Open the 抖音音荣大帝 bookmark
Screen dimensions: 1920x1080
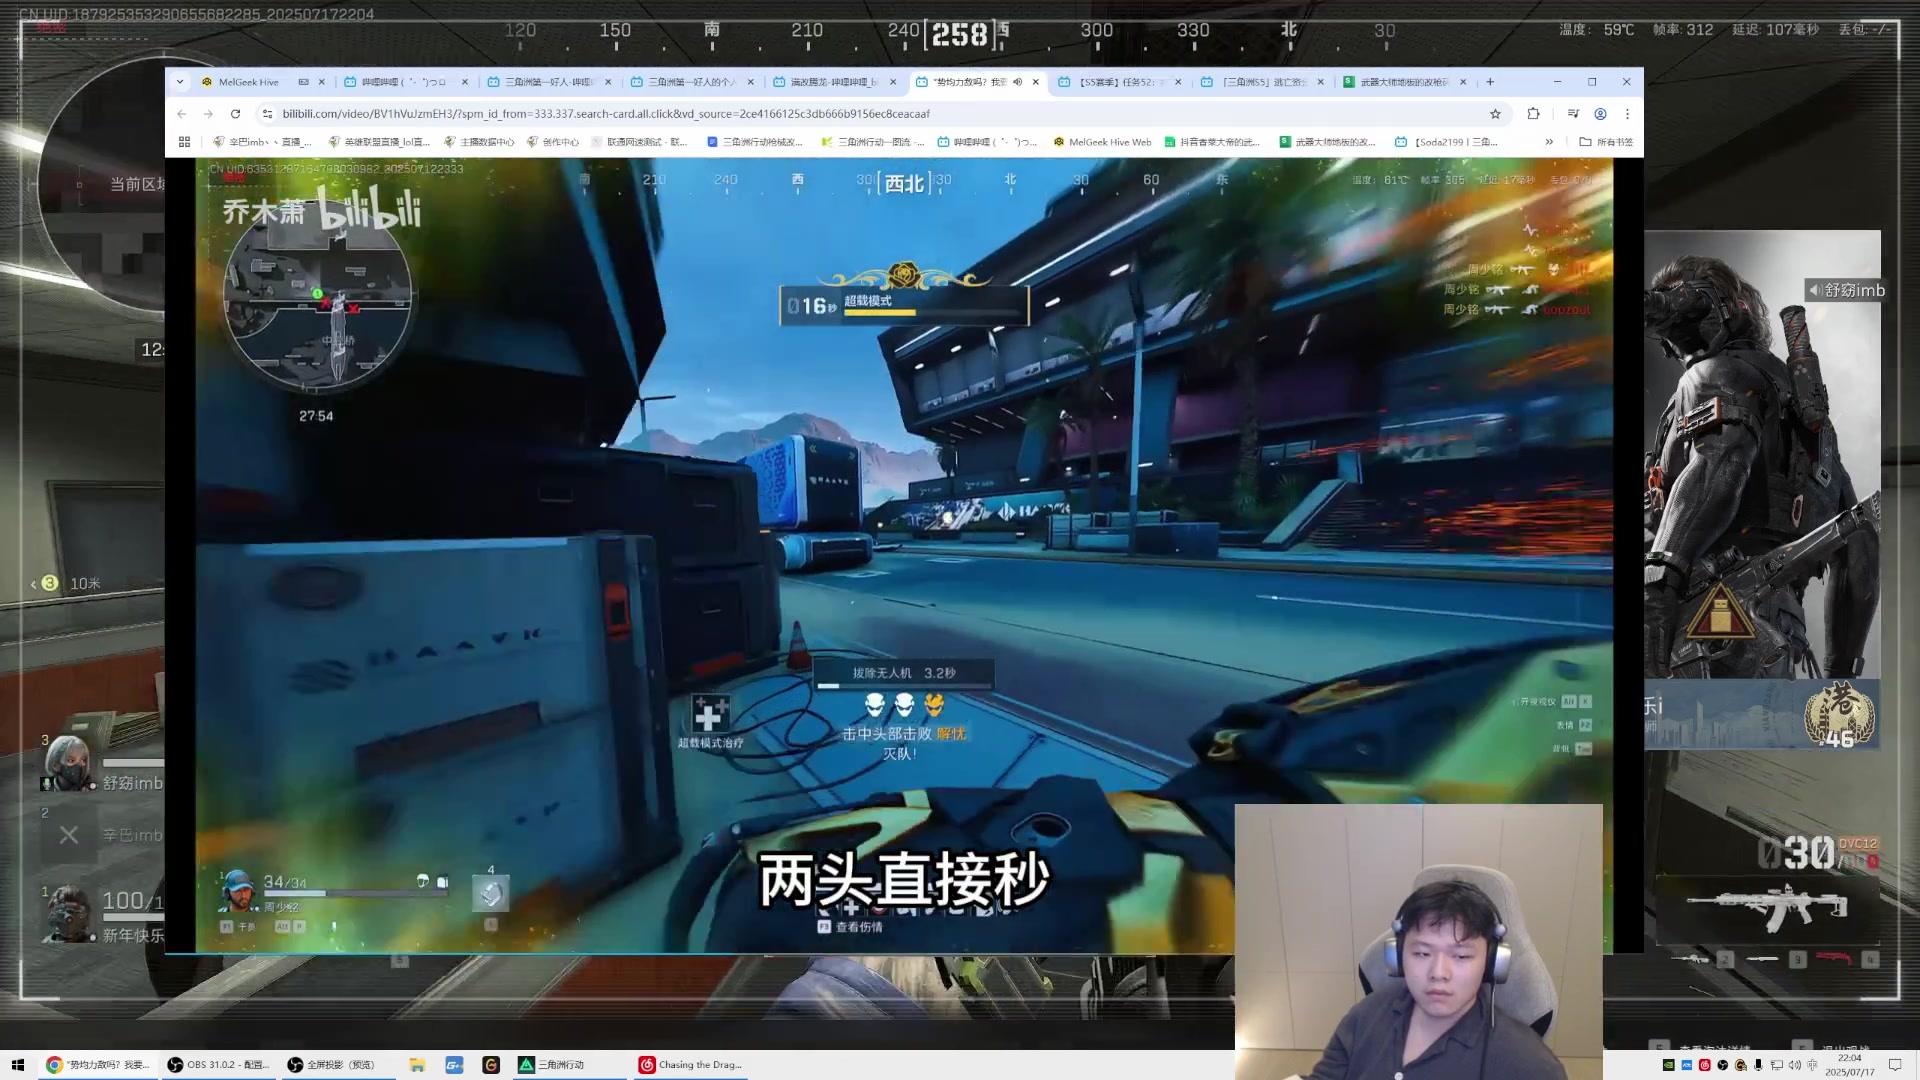1212,142
